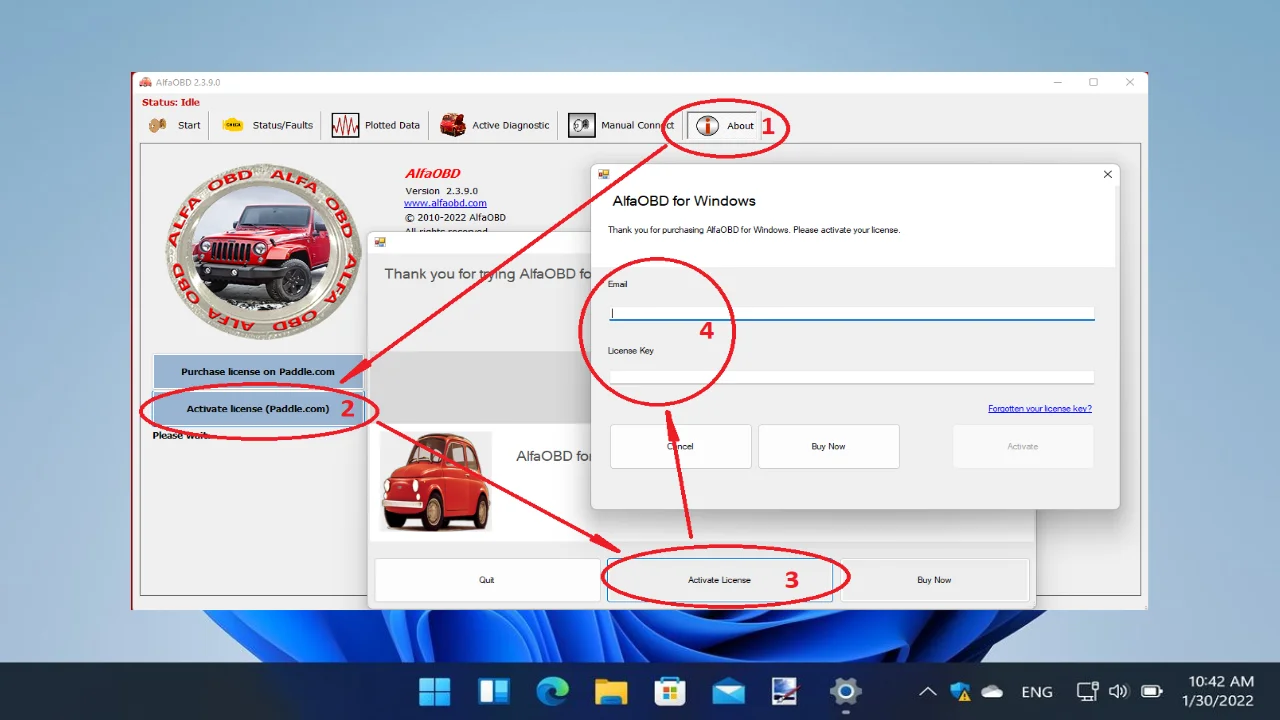1280x720 pixels.
Task: Open the network tray icon
Action: click(1088, 691)
